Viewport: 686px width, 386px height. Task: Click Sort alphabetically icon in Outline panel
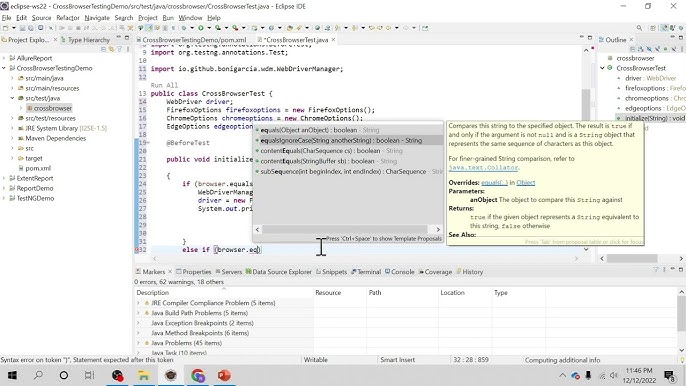[x=641, y=49]
